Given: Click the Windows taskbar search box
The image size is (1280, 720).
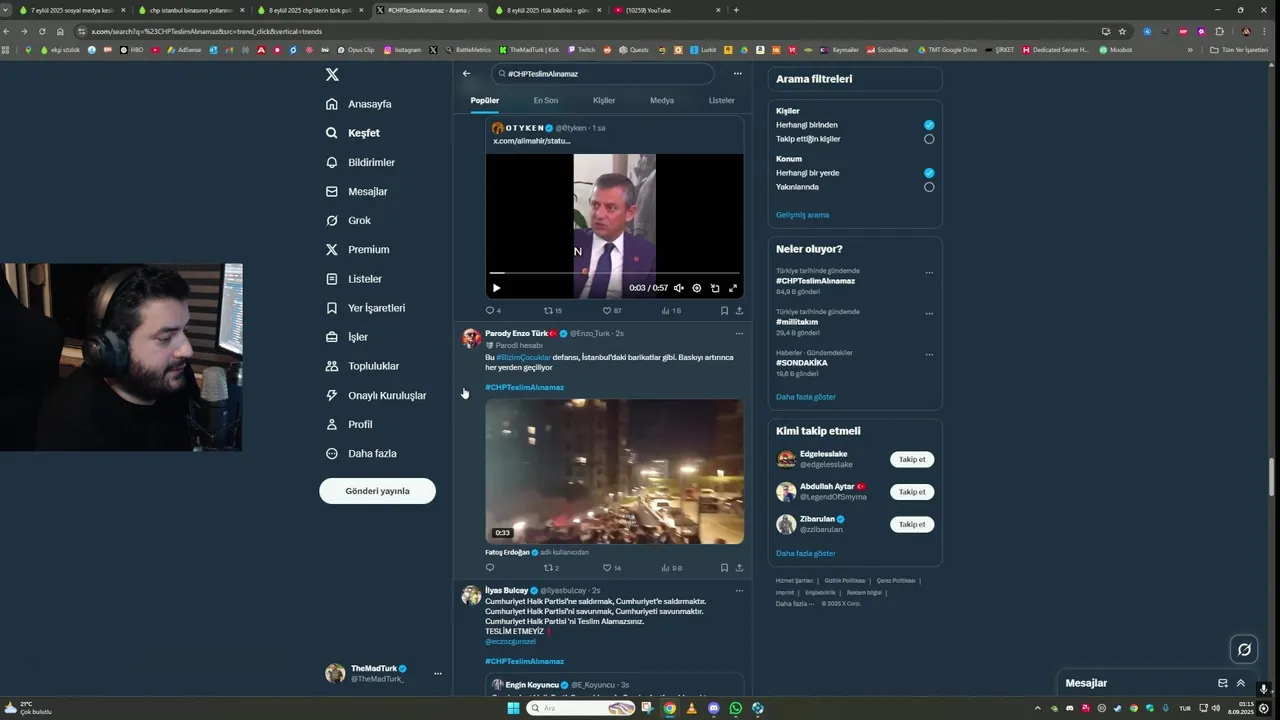Looking at the screenshot, I should pyautogui.click(x=581, y=708).
